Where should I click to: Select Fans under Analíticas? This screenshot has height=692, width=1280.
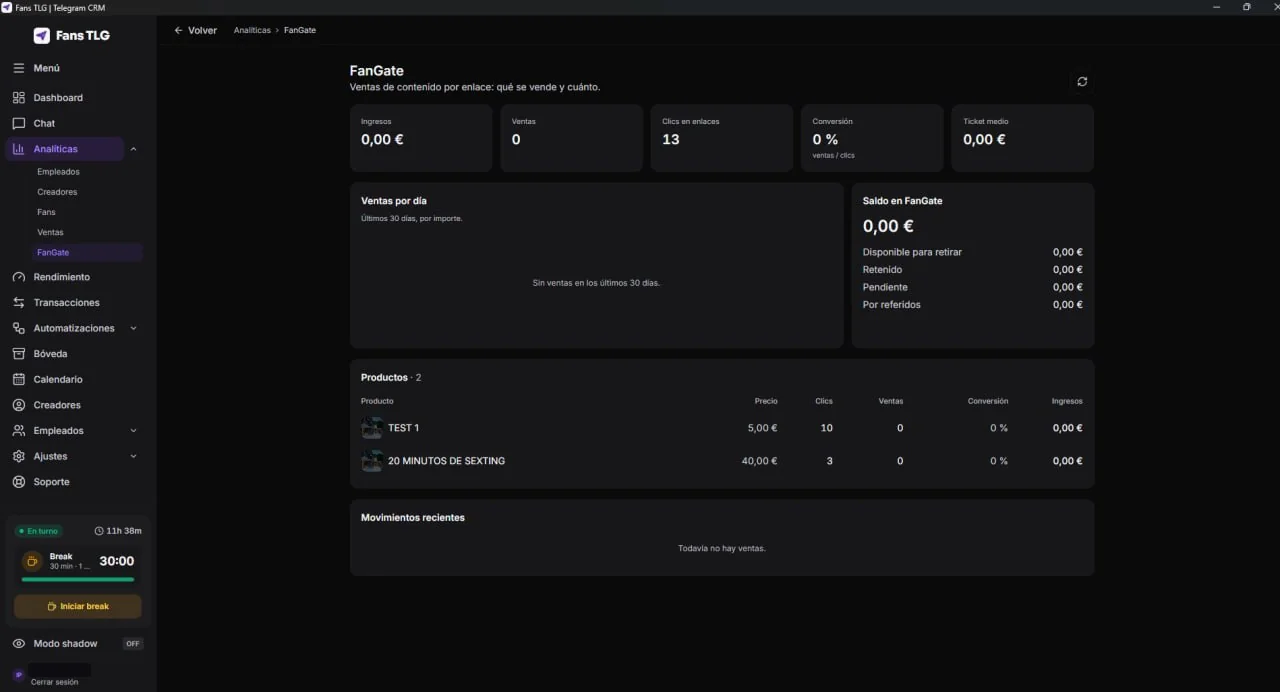pos(46,212)
